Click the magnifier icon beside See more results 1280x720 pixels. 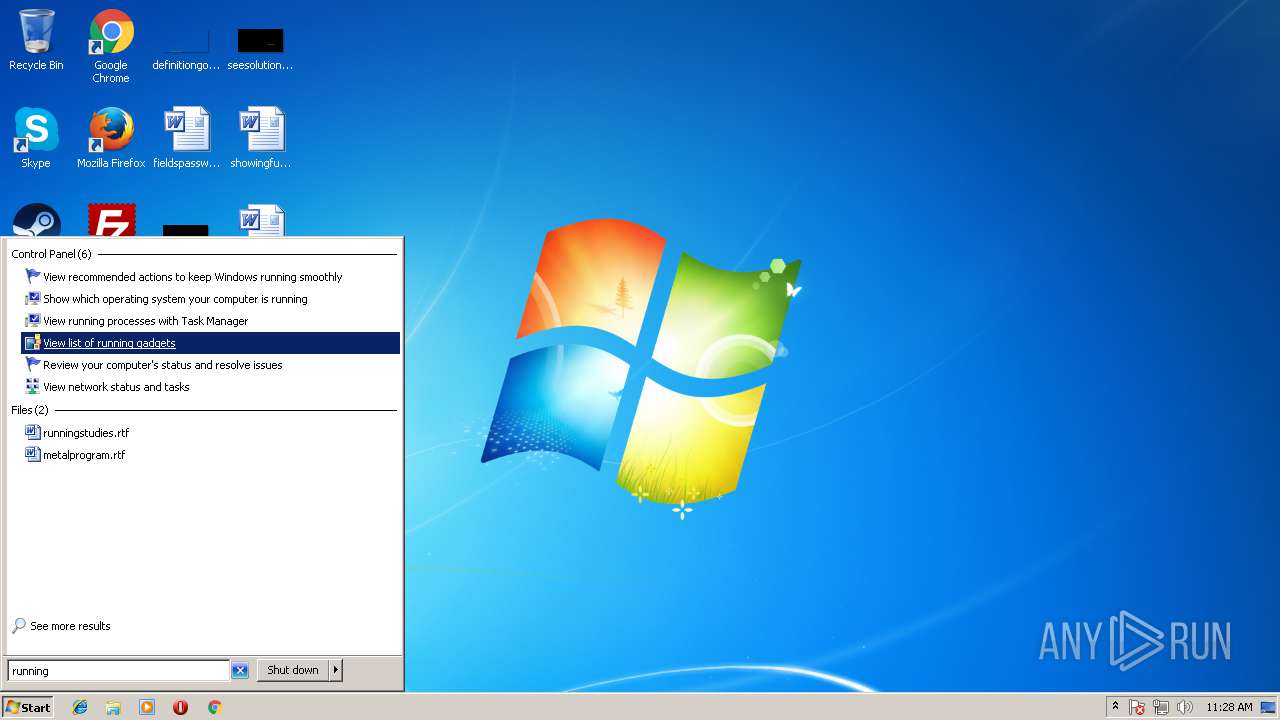(x=19, y=626)
